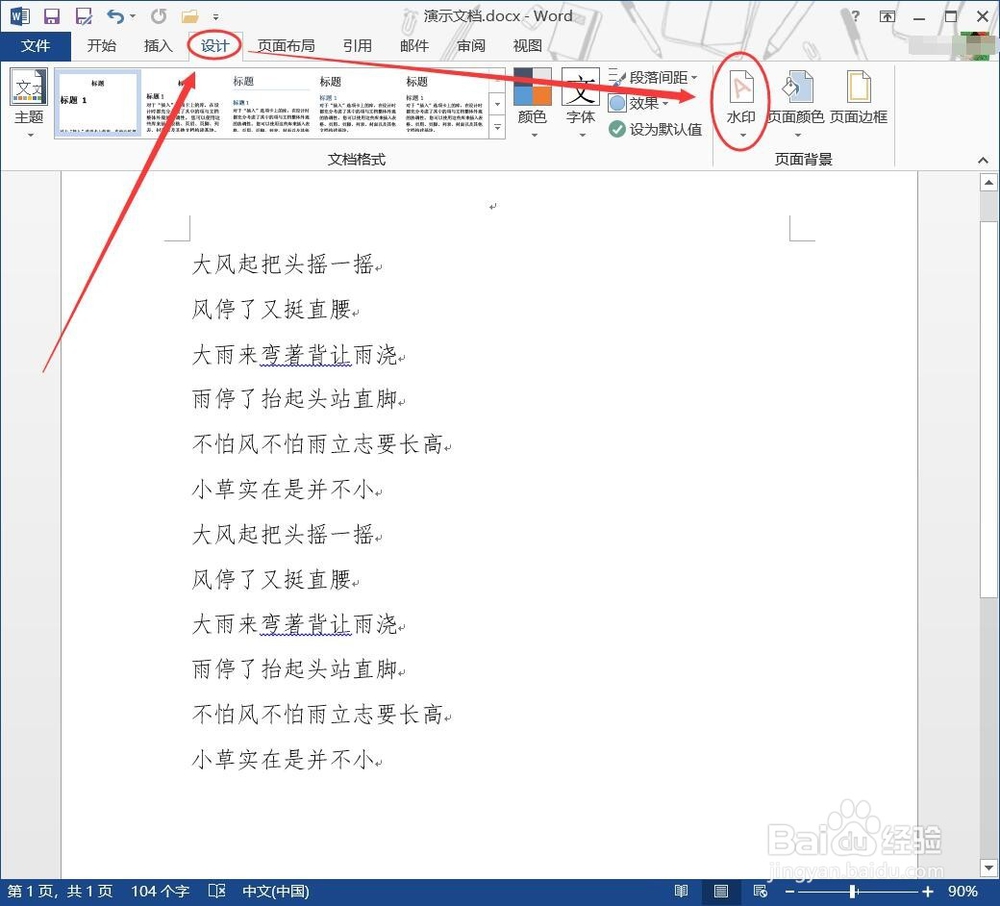The width and height of the screenshot is (1000, 906).
Task: Switch to the 页面布局 Page Layout tab
Action: click(x=286, y=45)
